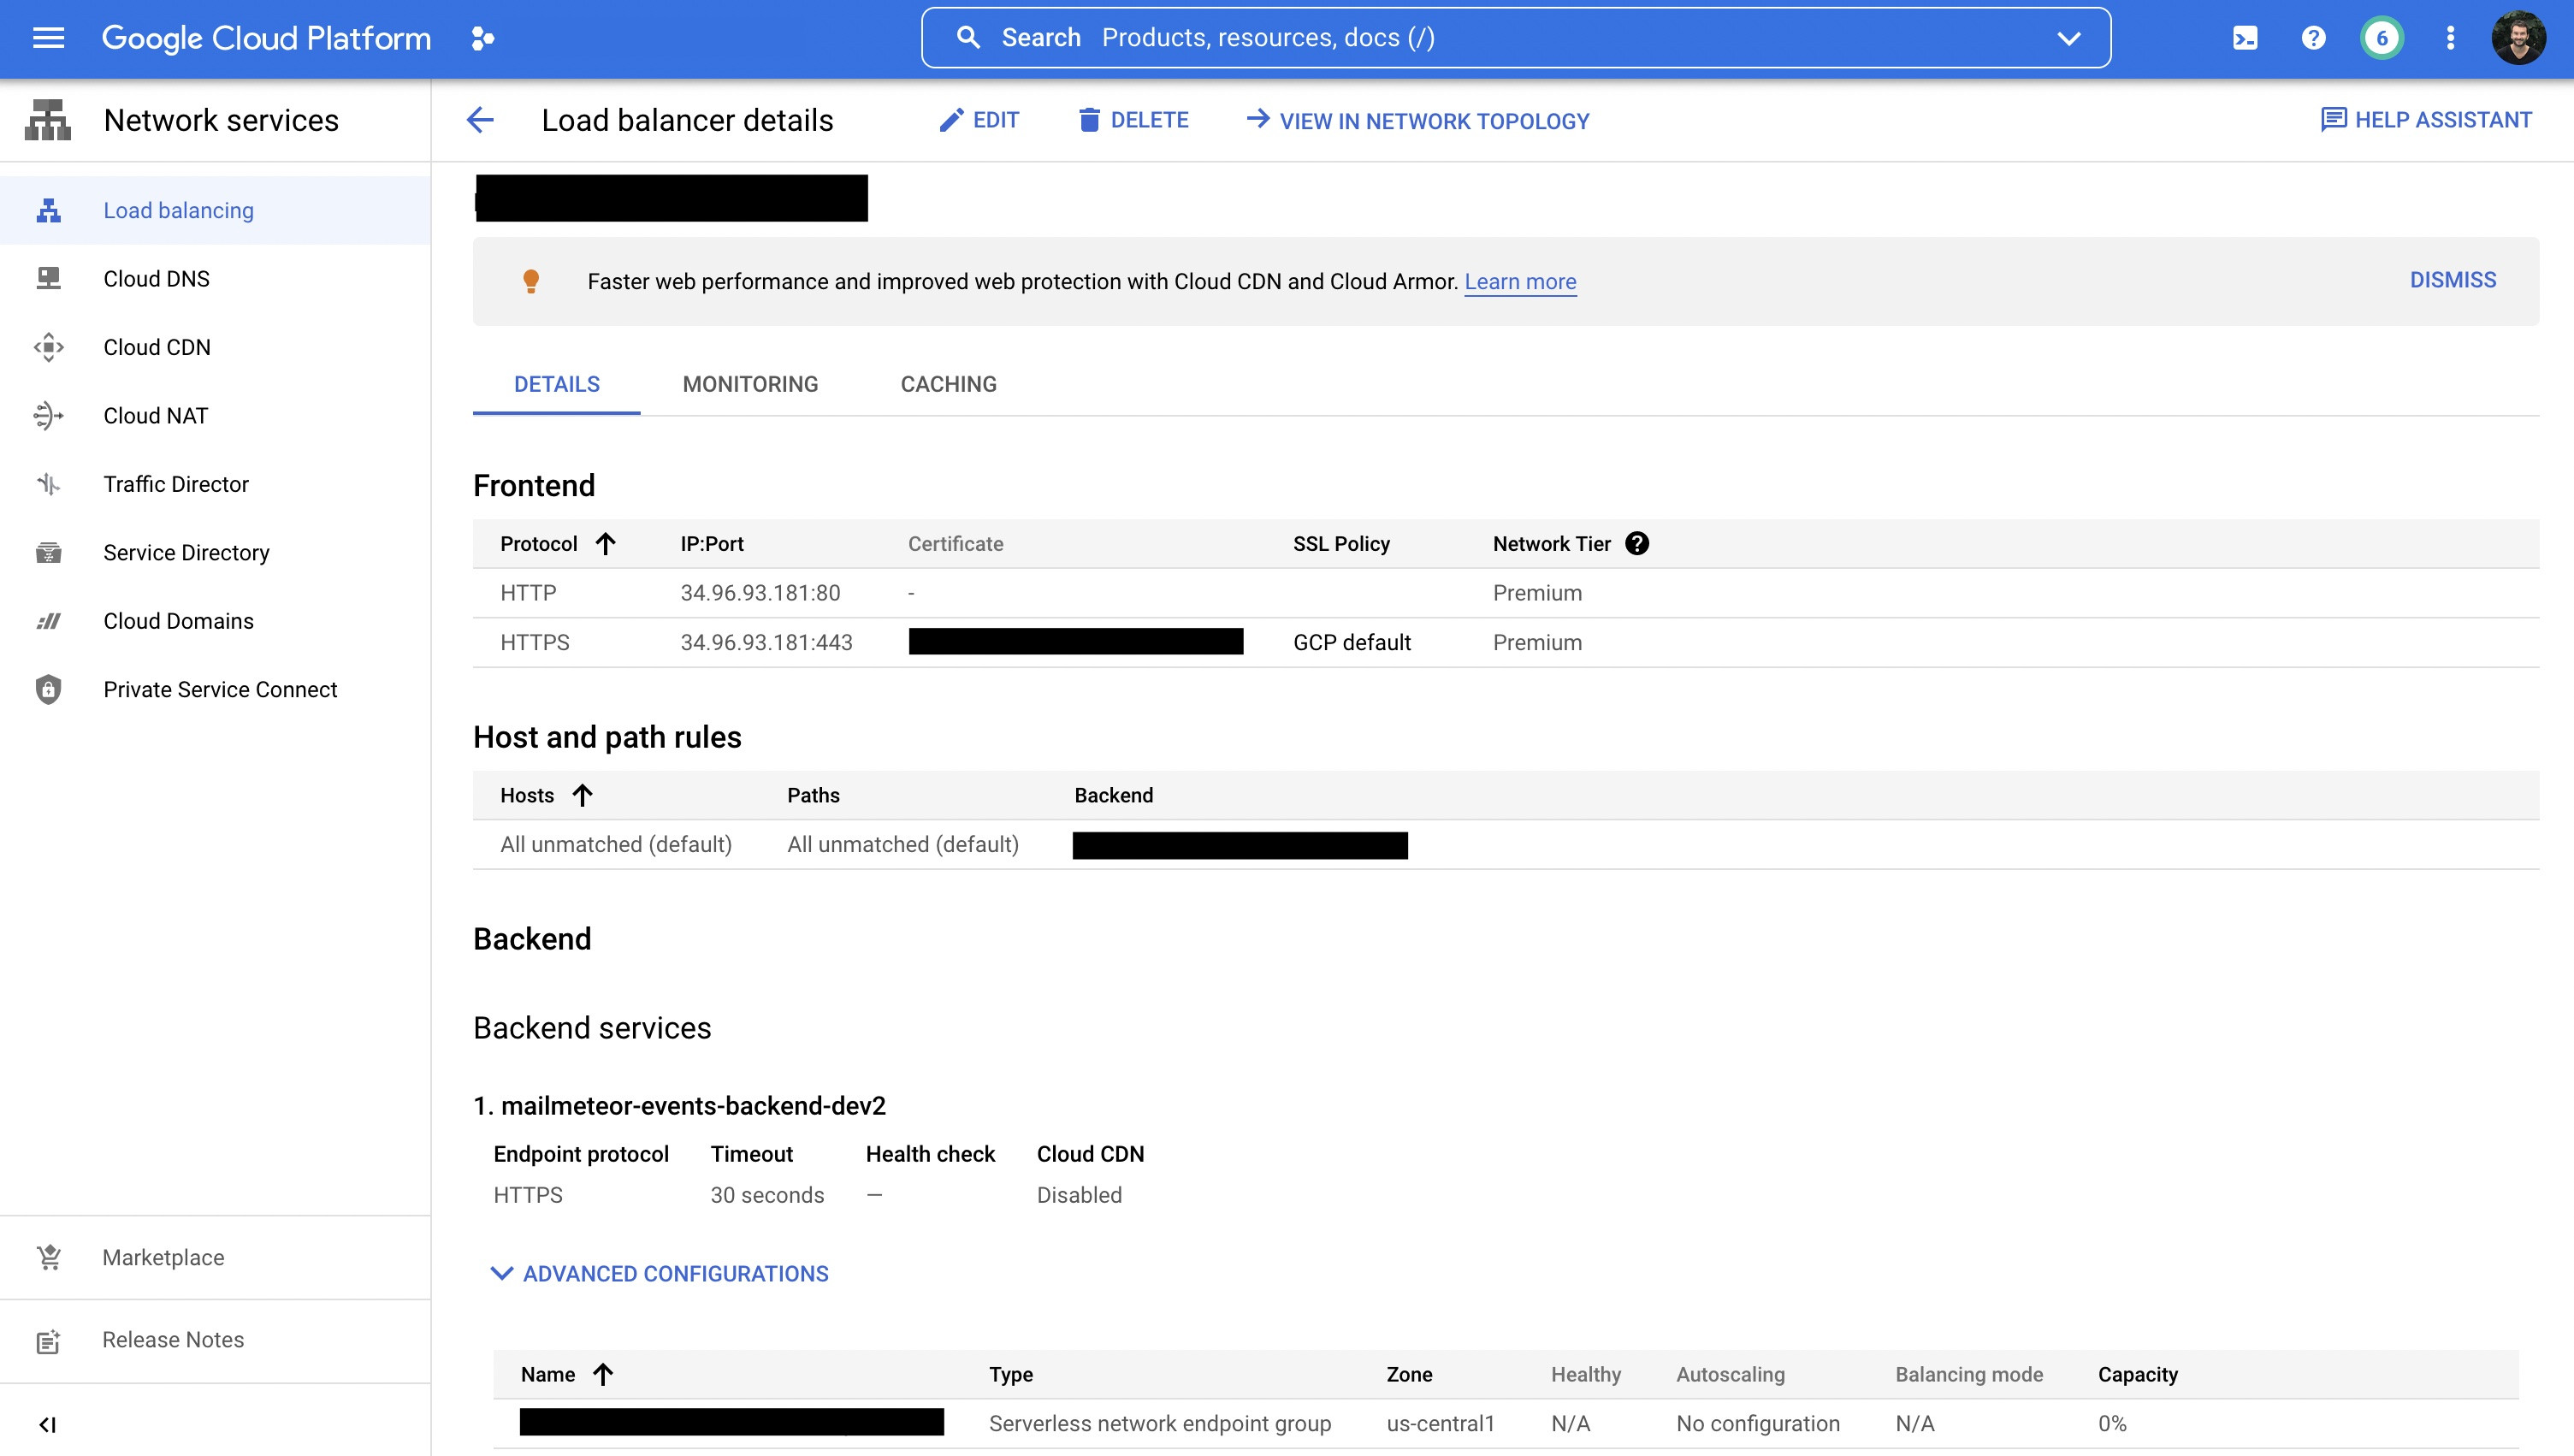Screen dimensions: 2574x1456
Task: Click VIEW IN NETWORK TOPOLOGY
Action: tap(1417, 120)
